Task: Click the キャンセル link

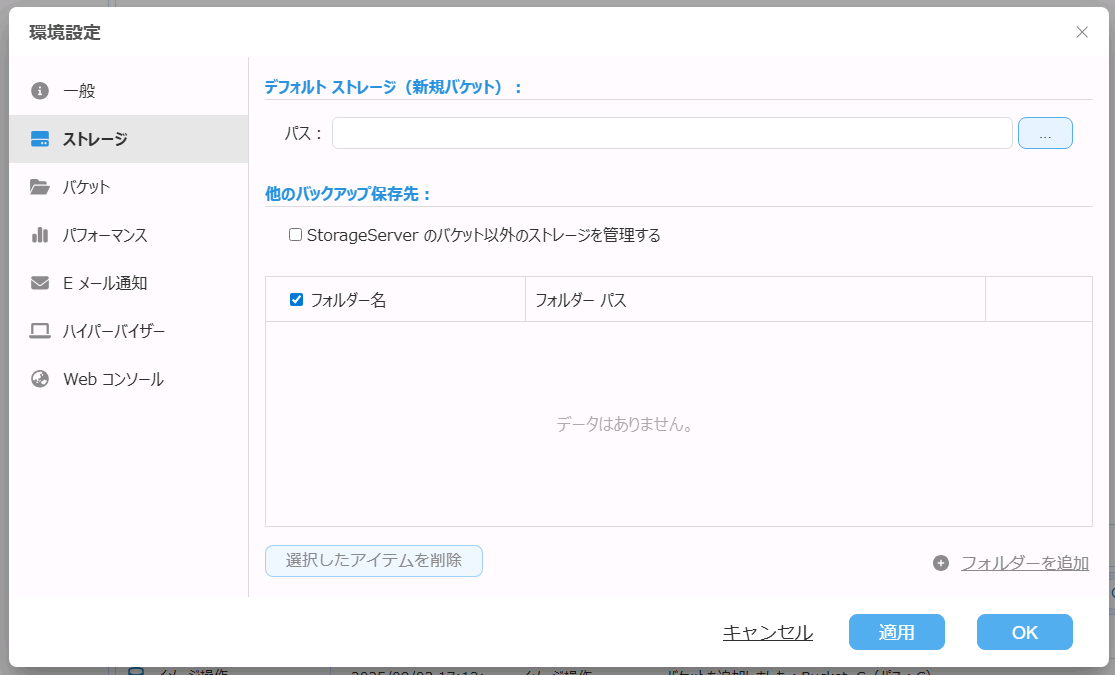Action: pos(767,632)
